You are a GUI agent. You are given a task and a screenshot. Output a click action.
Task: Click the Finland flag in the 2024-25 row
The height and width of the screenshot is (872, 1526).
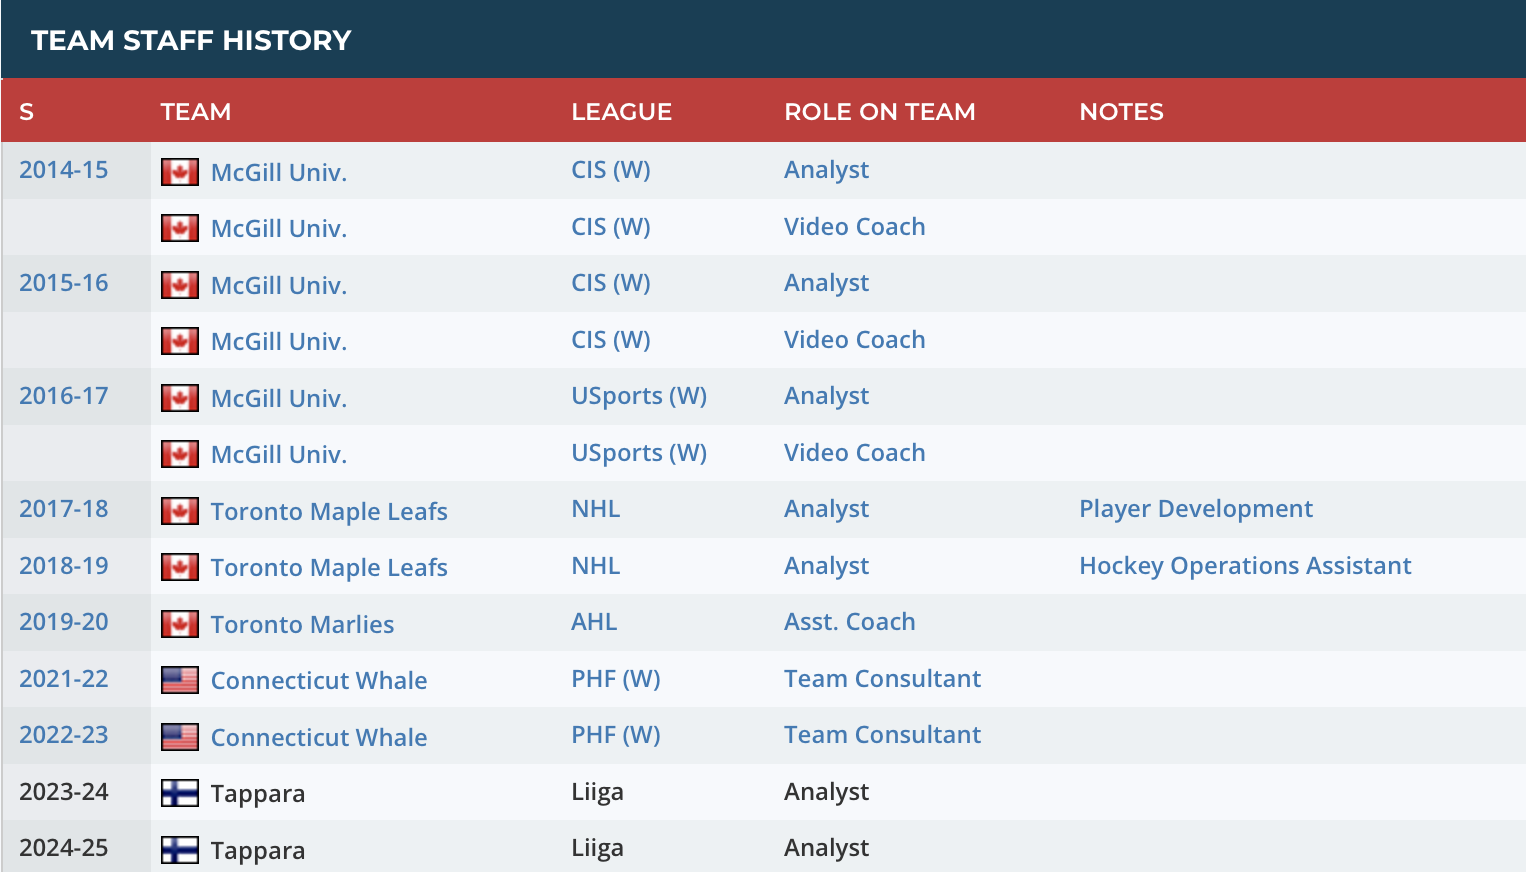pyautogui.click(x=179, y=850)
